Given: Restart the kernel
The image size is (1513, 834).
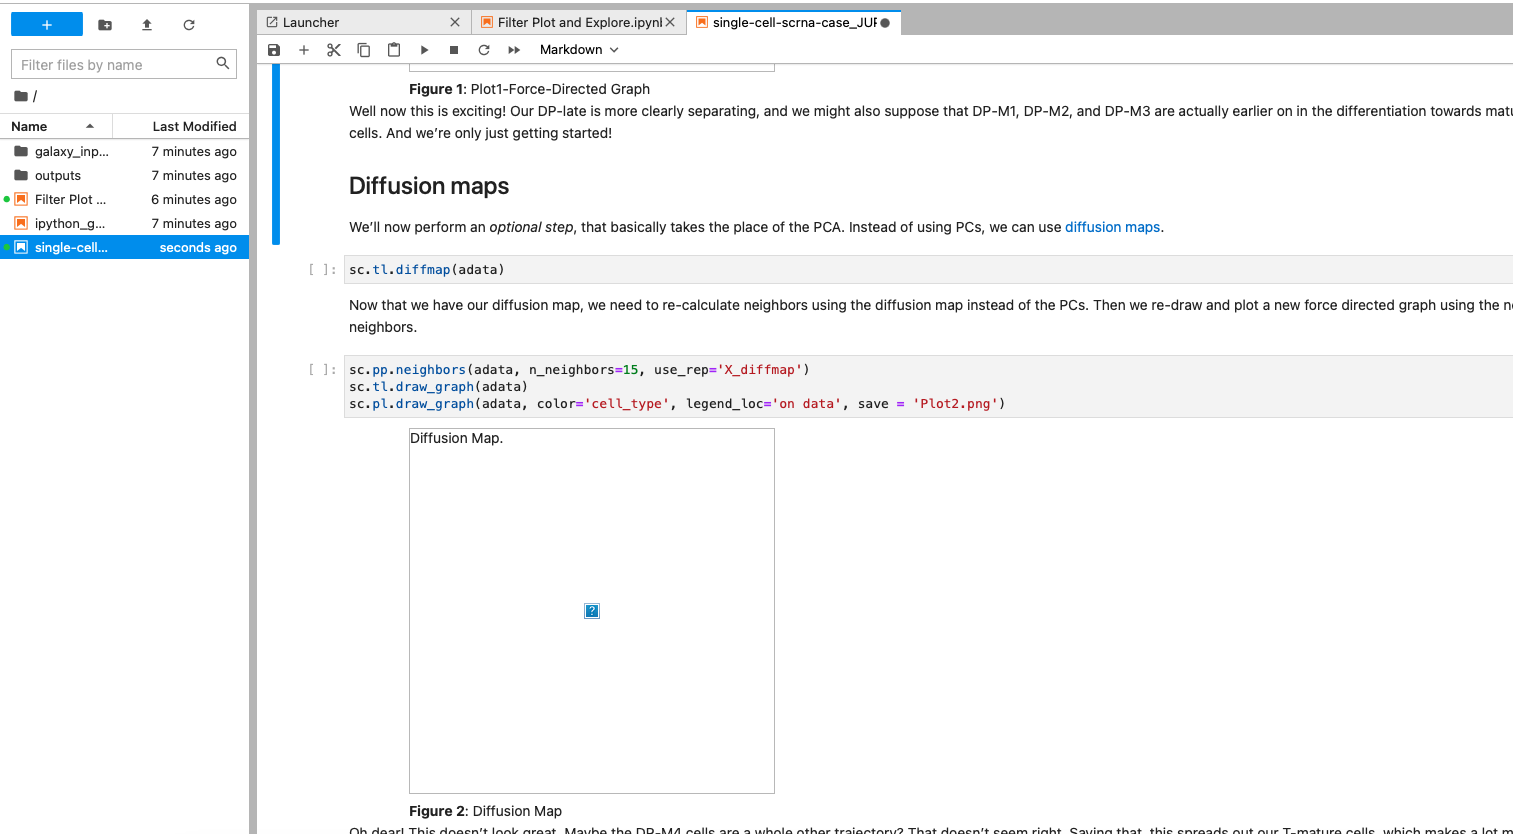Looking at the screenshot, I should tap(483, 49).
